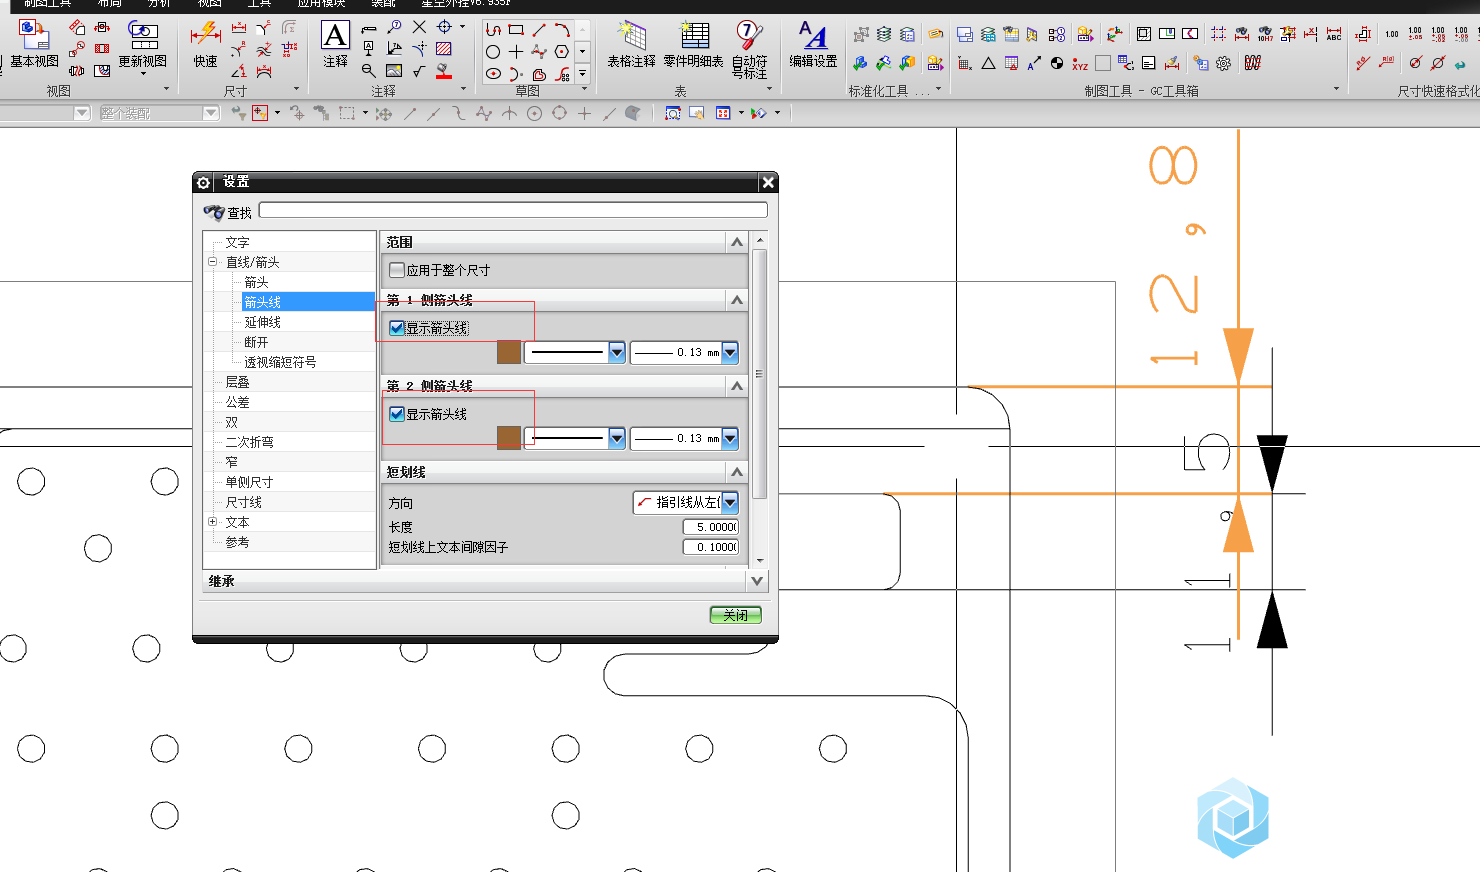Image resolution: width=1480 pixels, height=872 pixels.
Task: Open second-side line font dropdown
Action: click(x=617, y=438)
